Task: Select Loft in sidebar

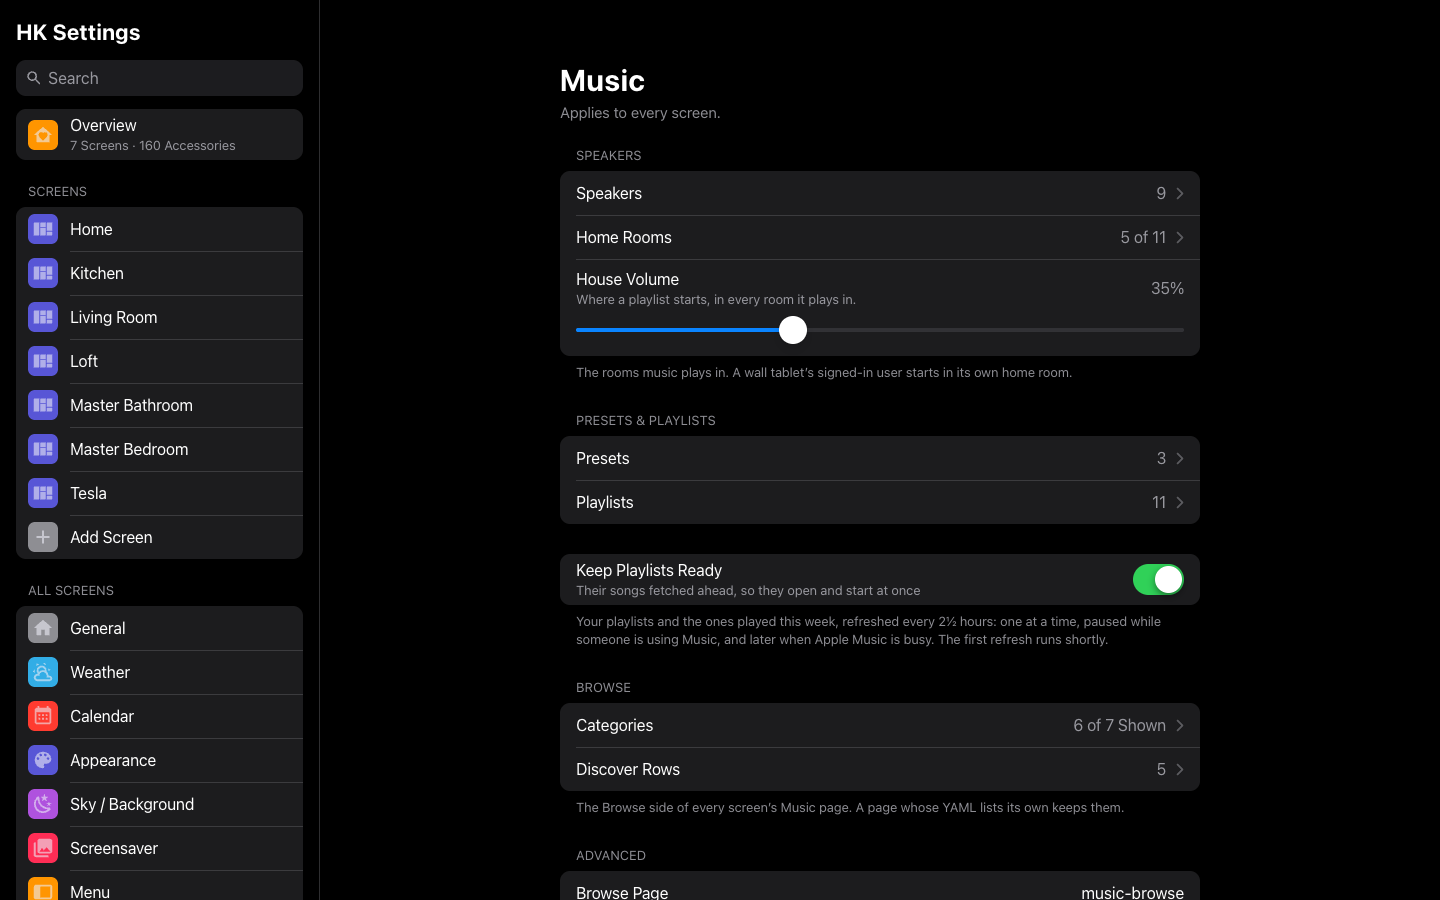Action: pyautogui.click(x=159, y=361)
